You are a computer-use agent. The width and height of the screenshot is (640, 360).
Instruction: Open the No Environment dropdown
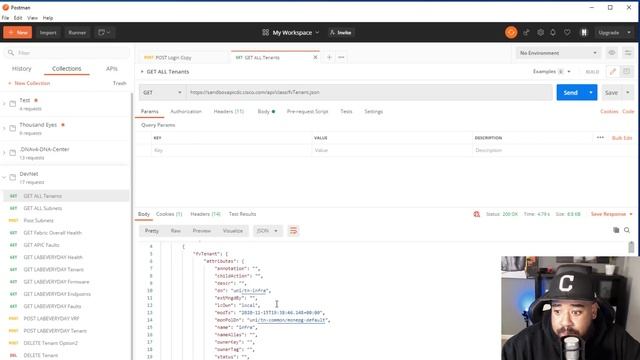[558, 53]
